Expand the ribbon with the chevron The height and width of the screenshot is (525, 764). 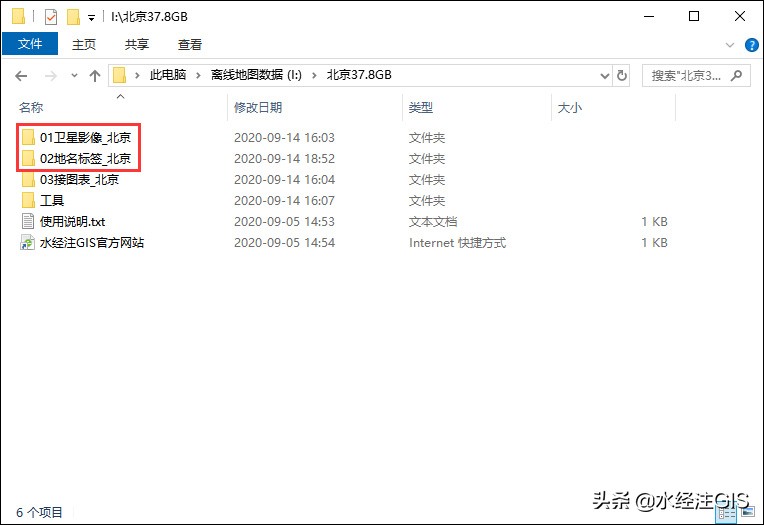(729, 45)
